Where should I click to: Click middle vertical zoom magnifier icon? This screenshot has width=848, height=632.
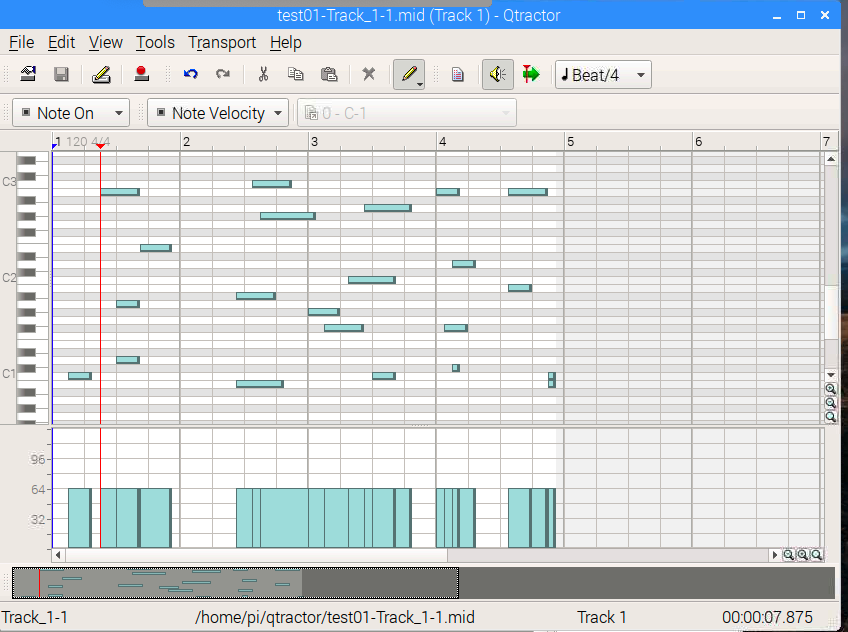[x=831, y=403]
